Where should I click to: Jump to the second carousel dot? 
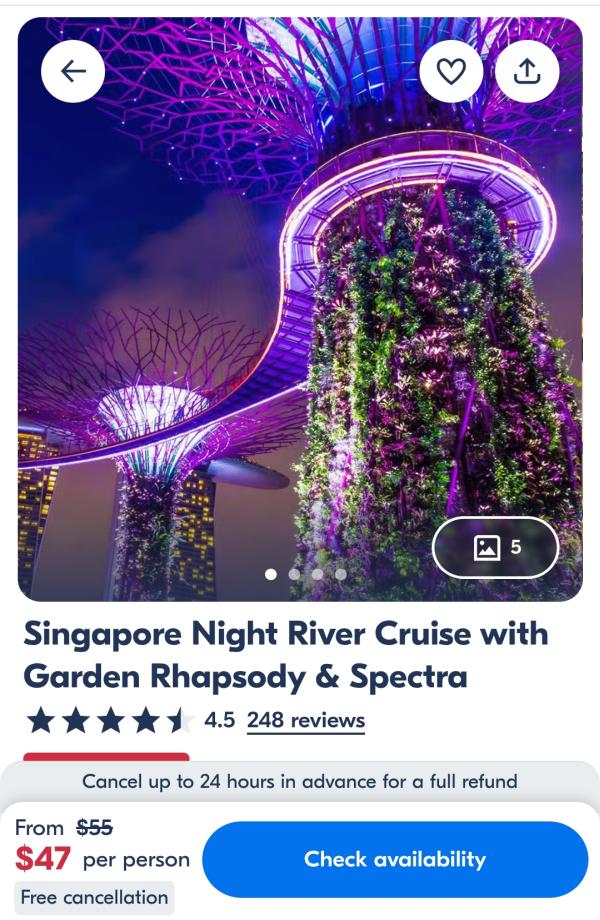coord(294,574)
